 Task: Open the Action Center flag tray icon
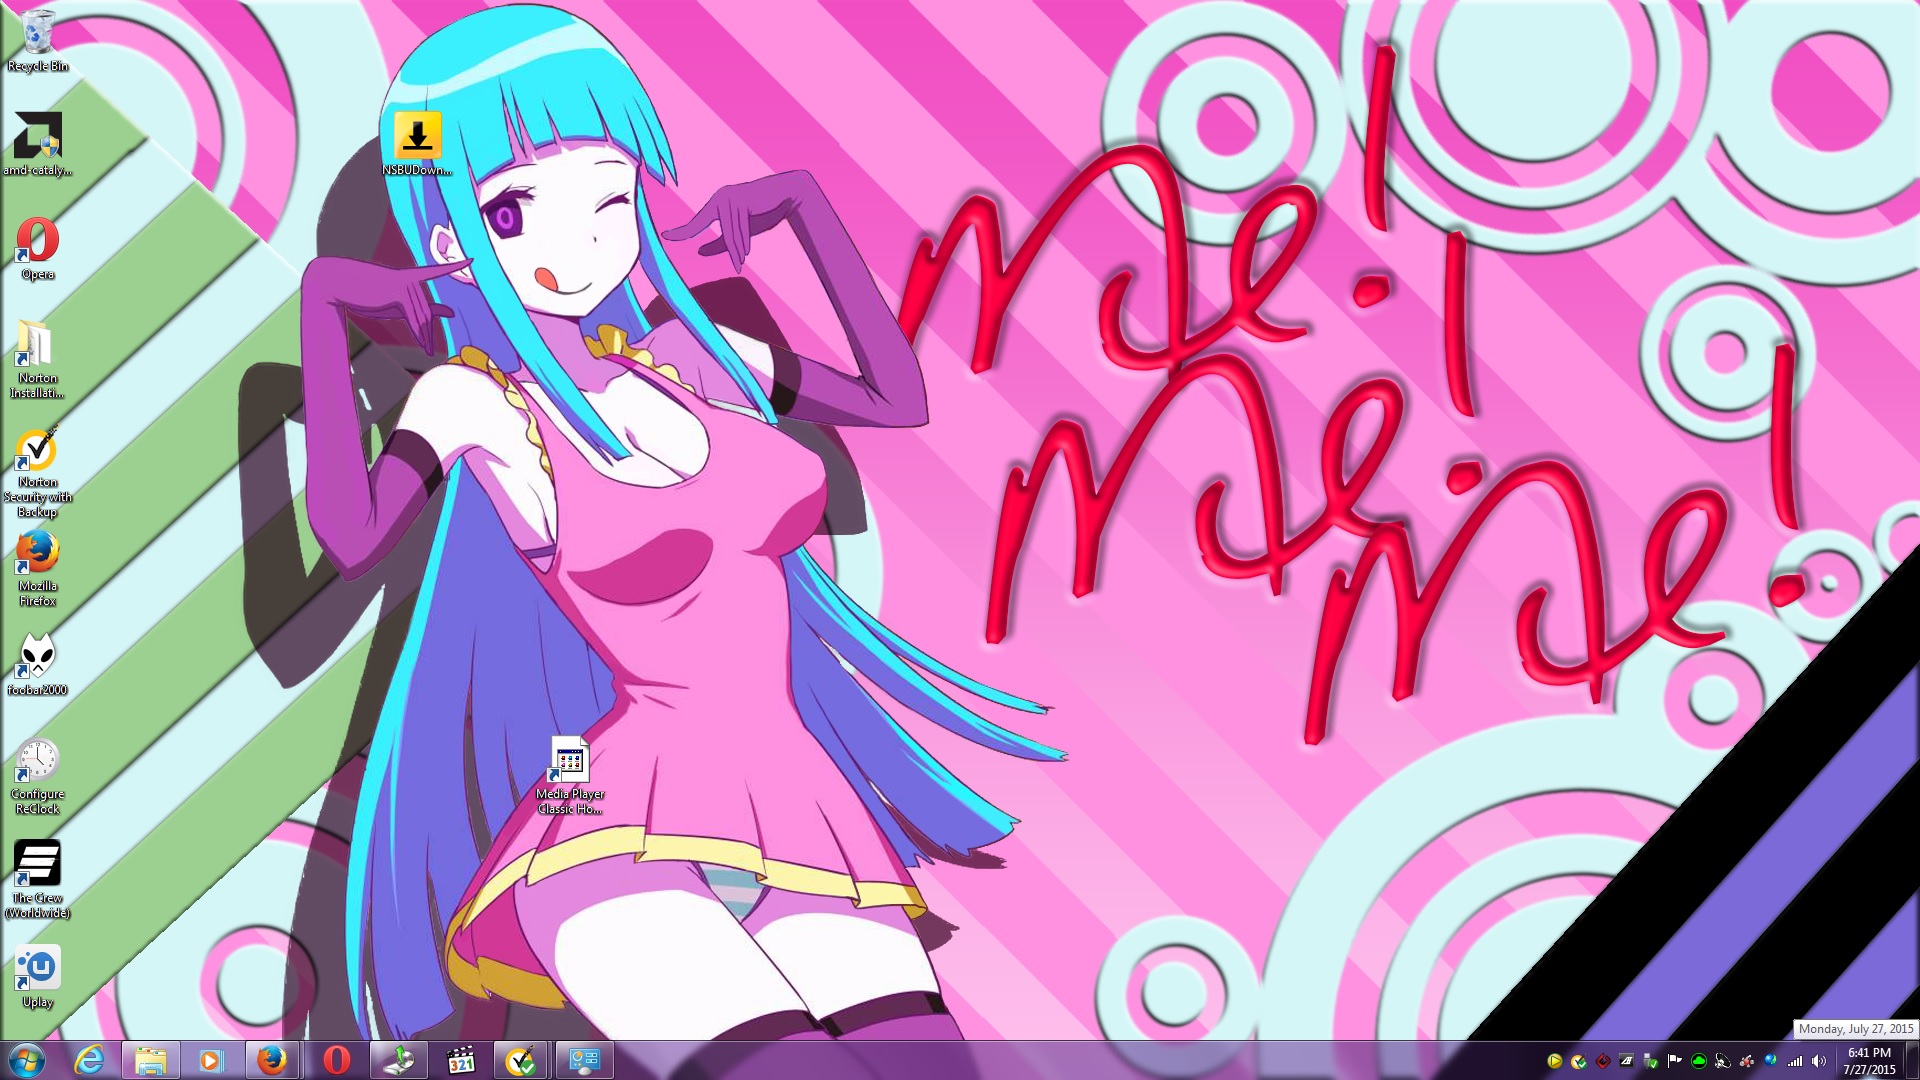click(1674, 1061)
